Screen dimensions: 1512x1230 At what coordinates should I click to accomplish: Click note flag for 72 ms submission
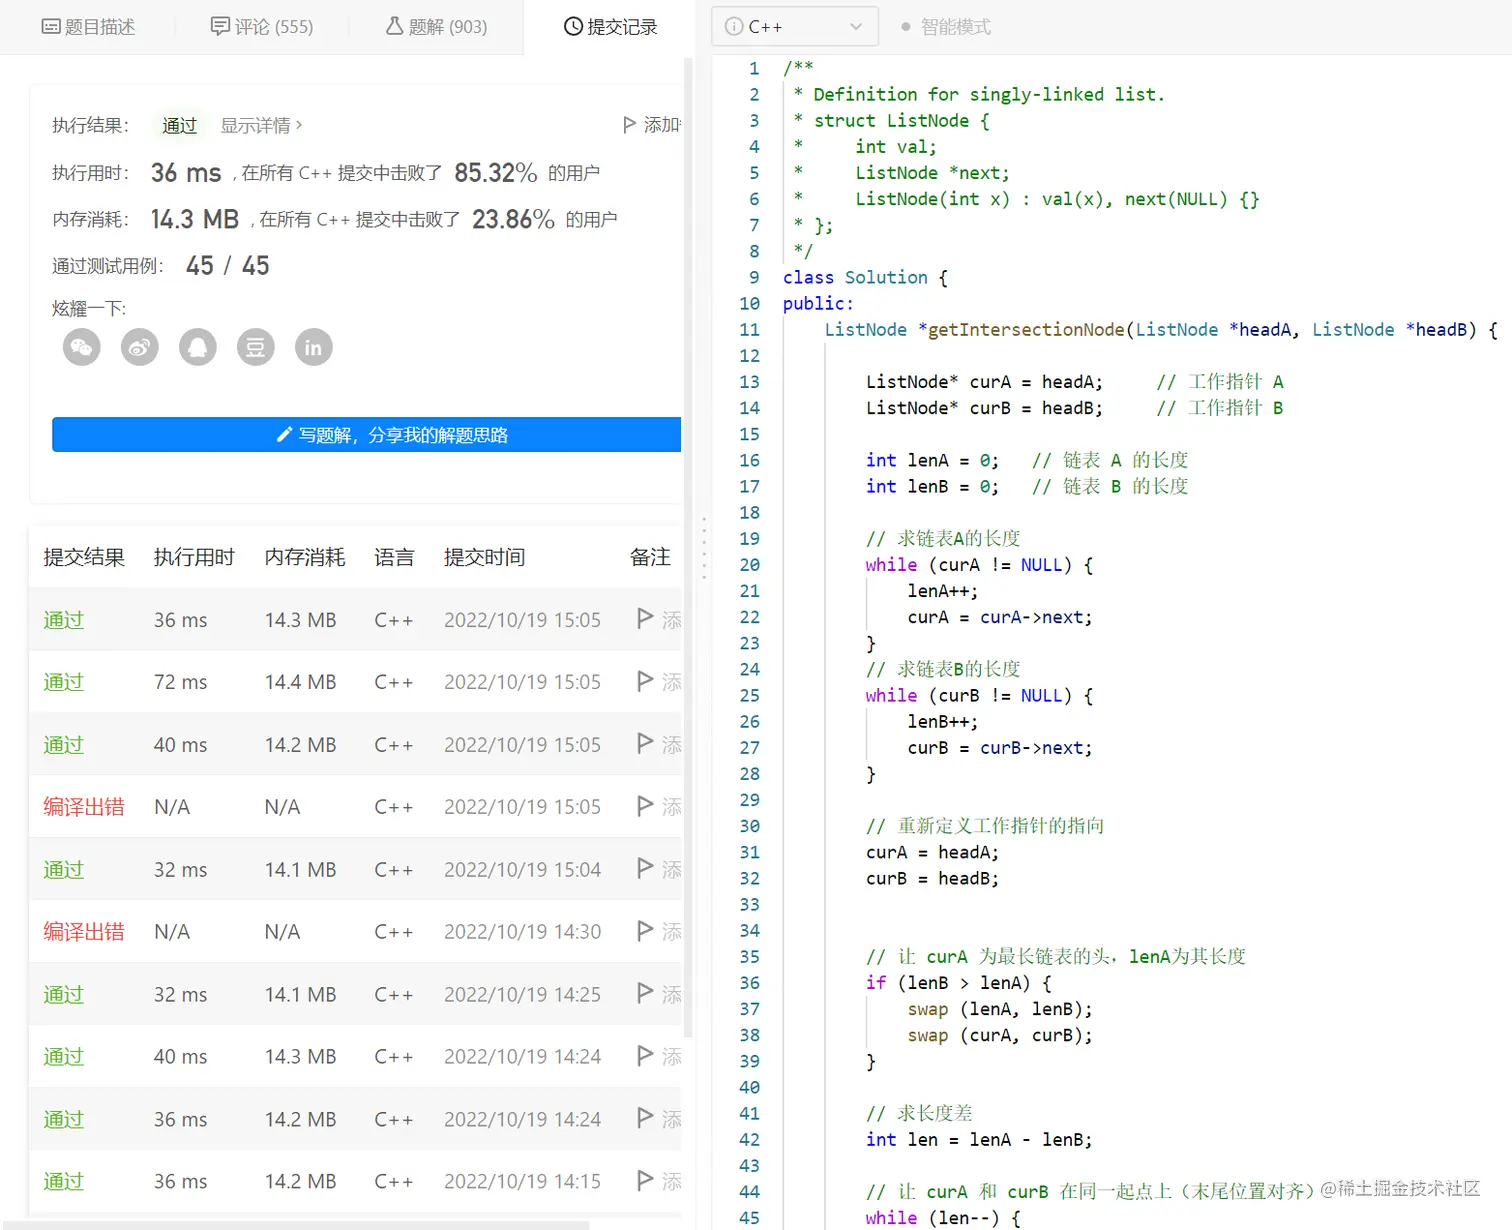(x=645, y=681)
